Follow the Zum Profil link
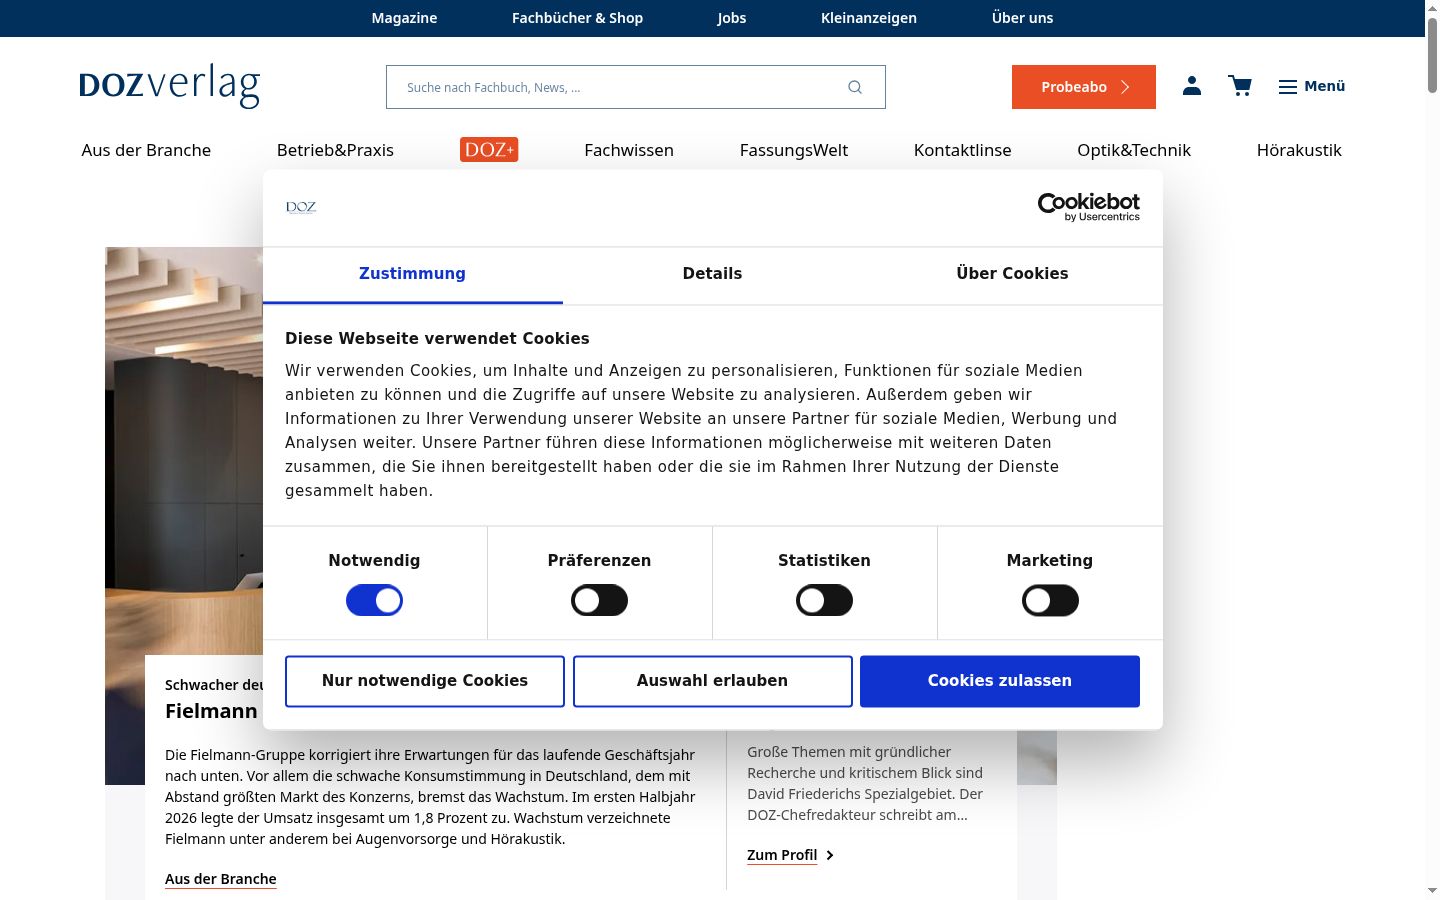The image size is (1440, 900). (x=790, y=855)
